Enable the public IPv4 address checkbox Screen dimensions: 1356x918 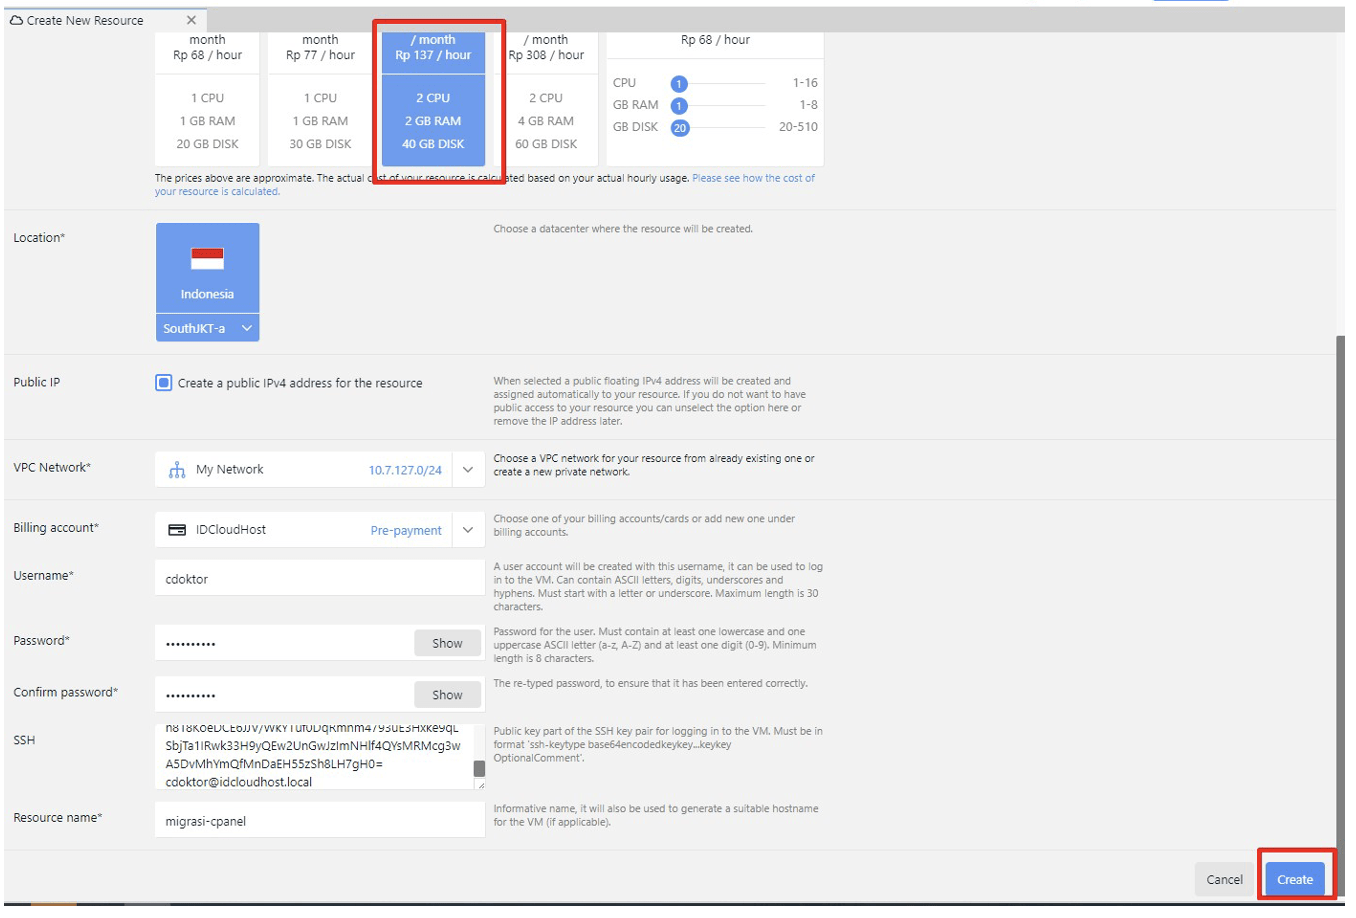coord(163,382)
